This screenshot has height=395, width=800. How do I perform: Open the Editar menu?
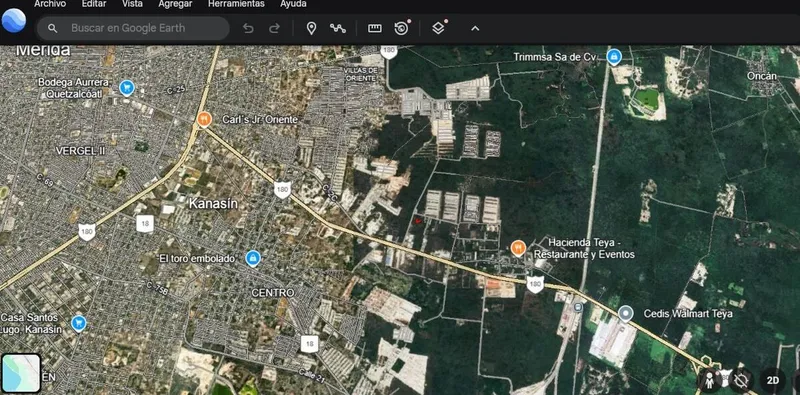(94, 4)
